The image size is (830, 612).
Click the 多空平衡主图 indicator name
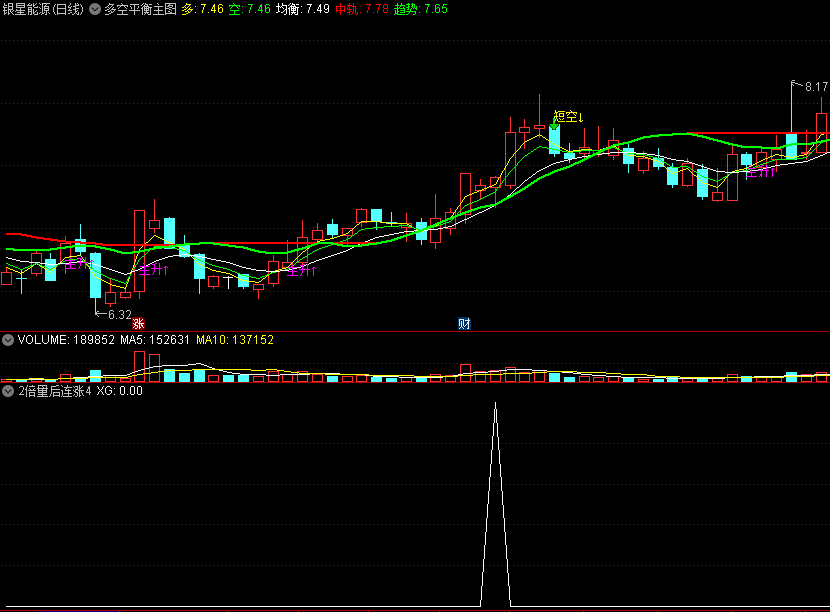[140, 9]
